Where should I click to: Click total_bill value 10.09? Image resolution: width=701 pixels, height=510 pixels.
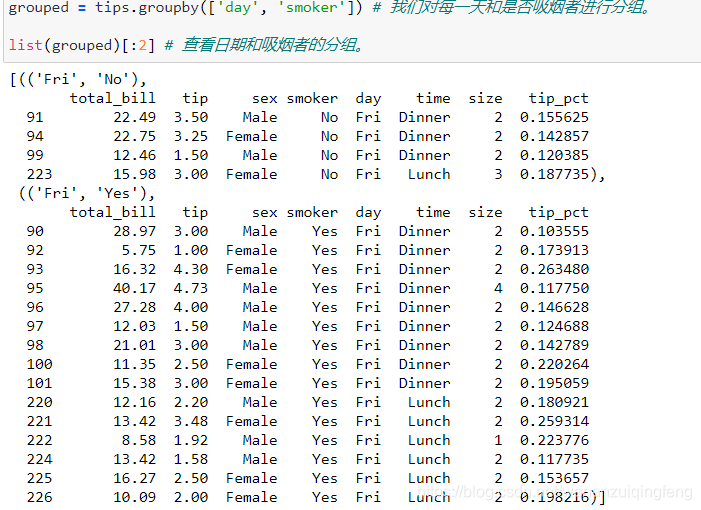[135, 497]
